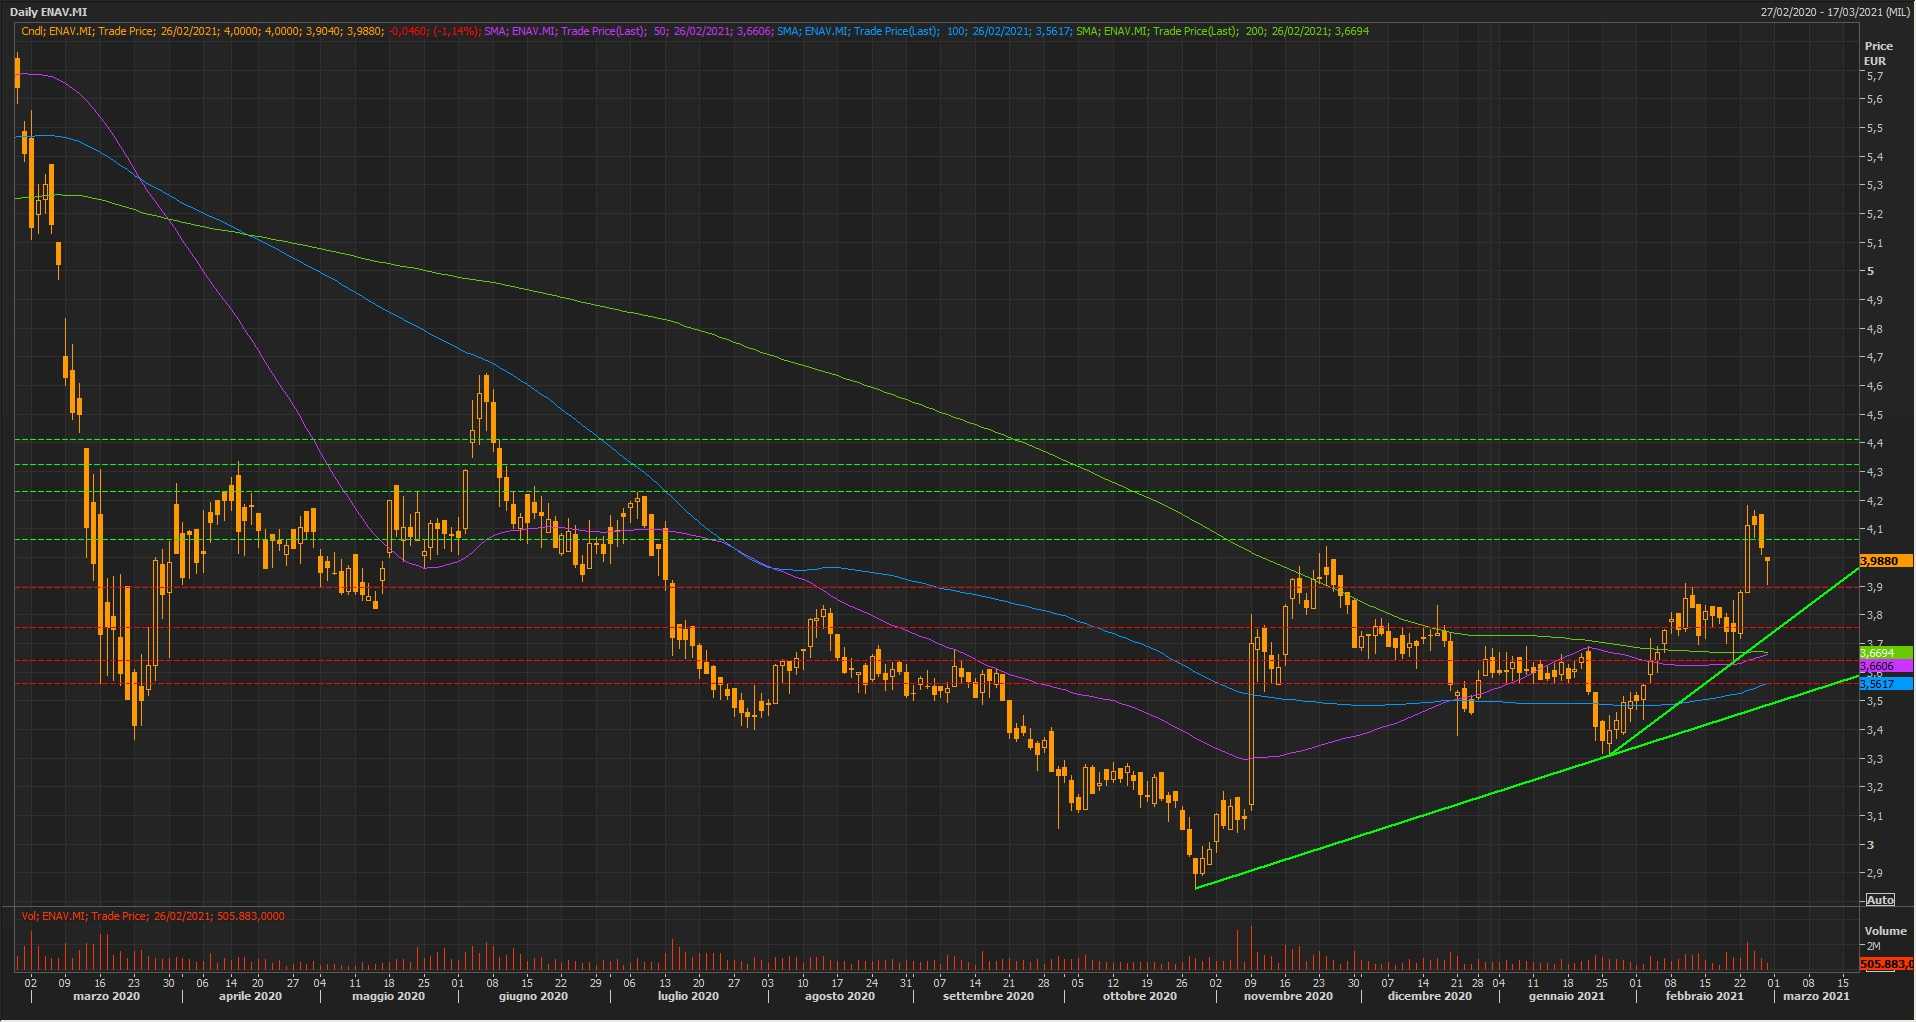
Task: Select the purple 3,6606 SMA 50 value tag
Action: [1884, 666]
